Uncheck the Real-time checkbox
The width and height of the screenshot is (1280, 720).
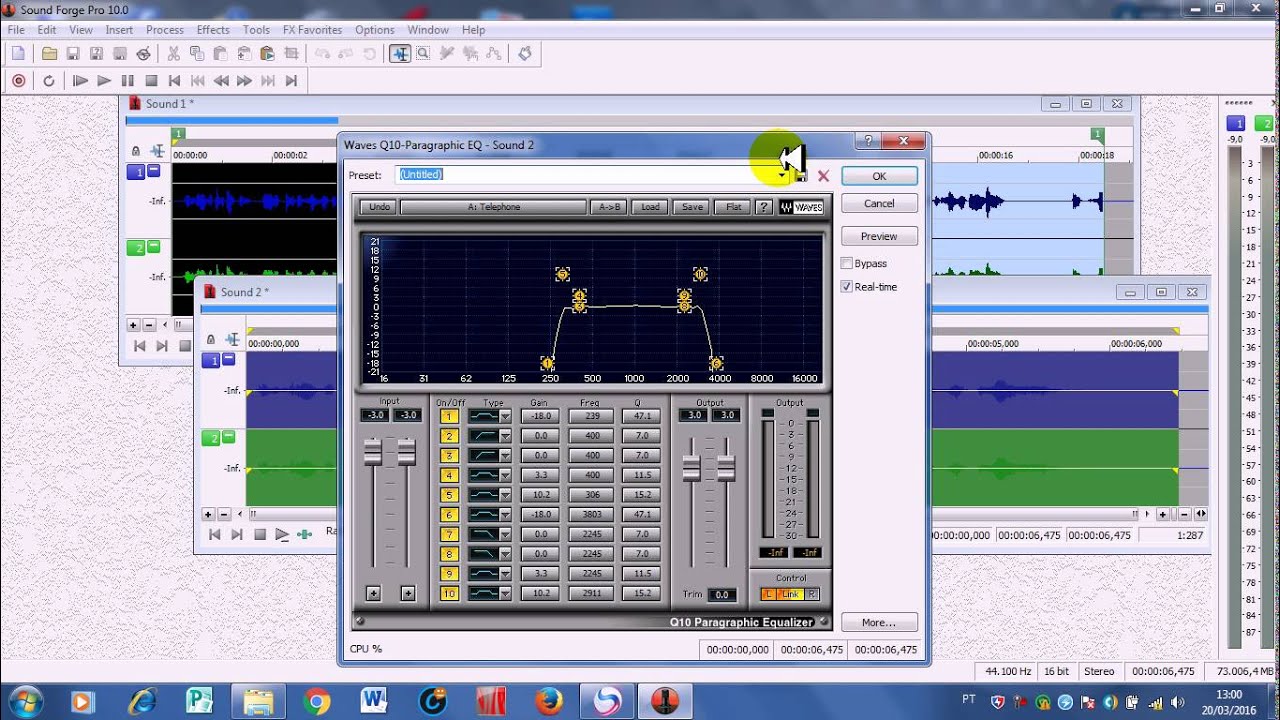847,287
